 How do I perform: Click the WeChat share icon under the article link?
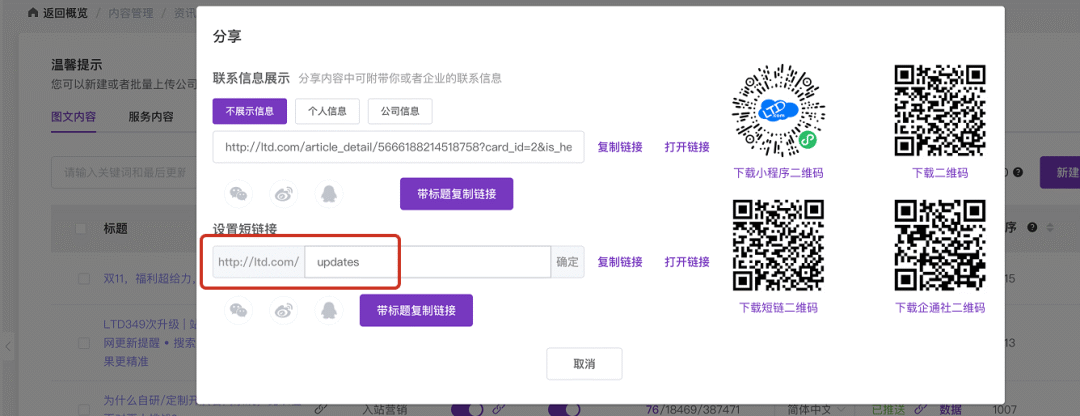(238, 194)
